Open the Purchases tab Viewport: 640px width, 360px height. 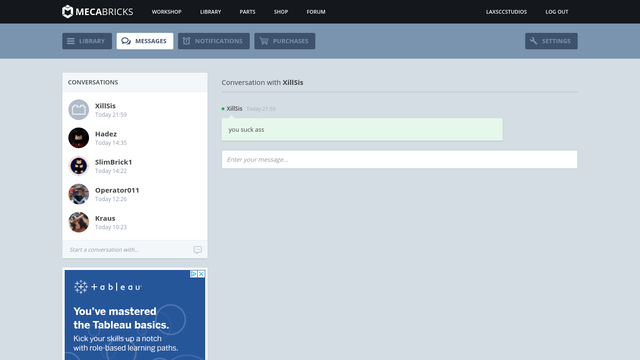pyautogui.click(x=284, y=41)
